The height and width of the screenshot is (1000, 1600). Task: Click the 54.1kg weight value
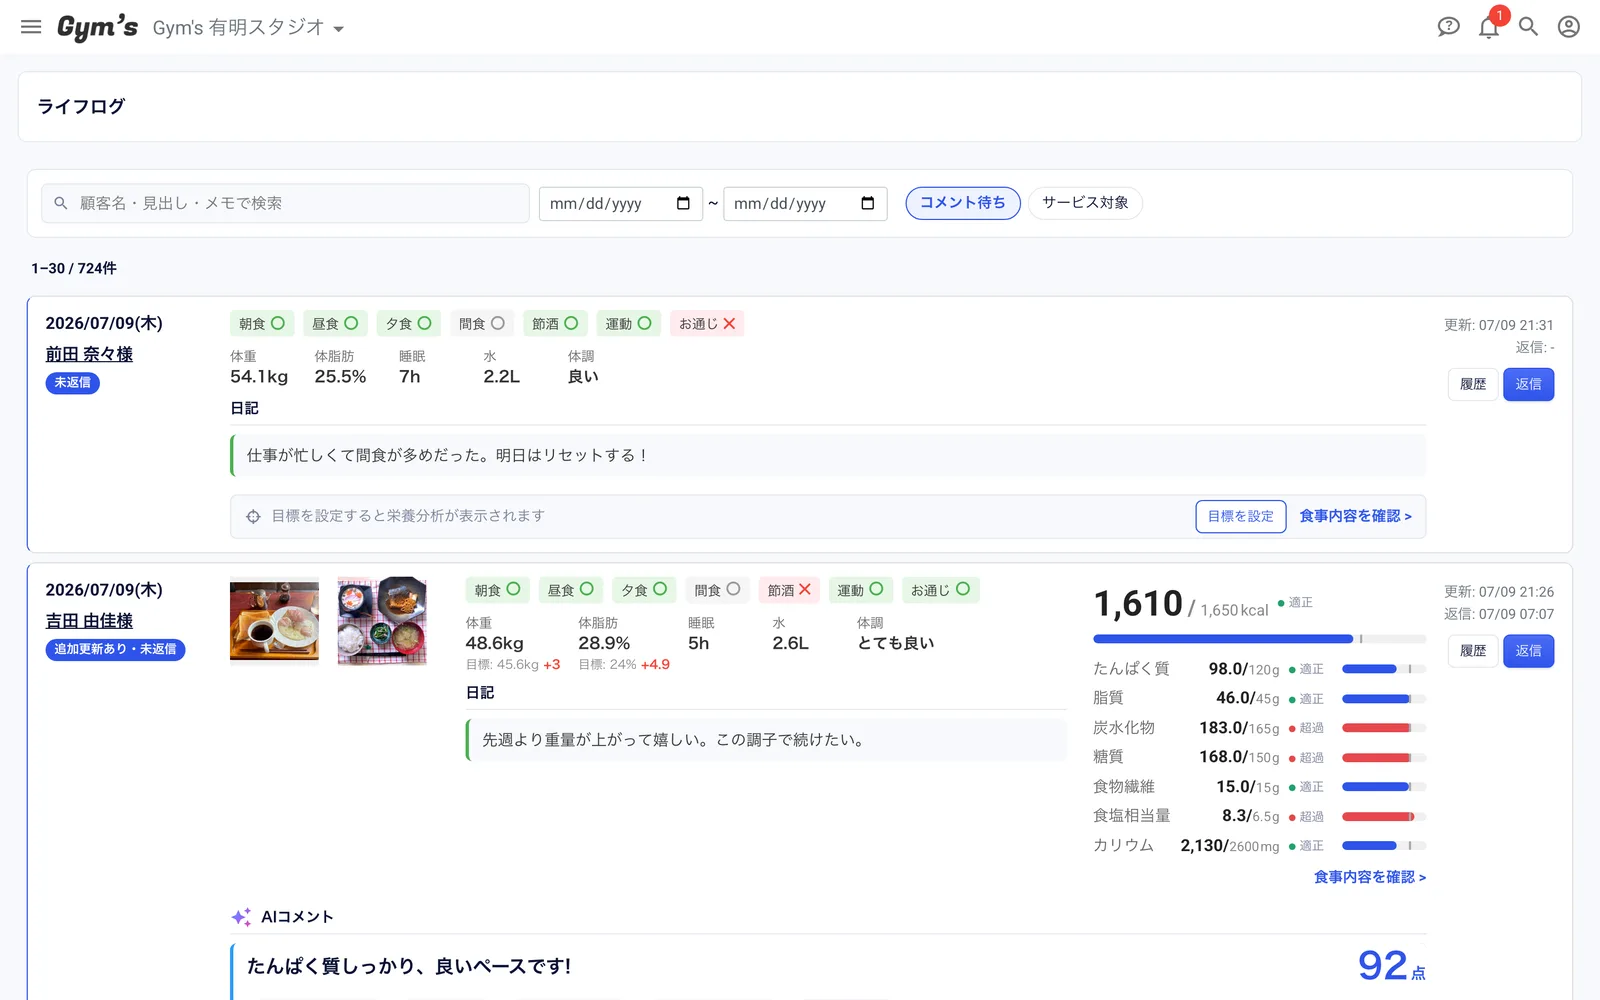[259, 377]
